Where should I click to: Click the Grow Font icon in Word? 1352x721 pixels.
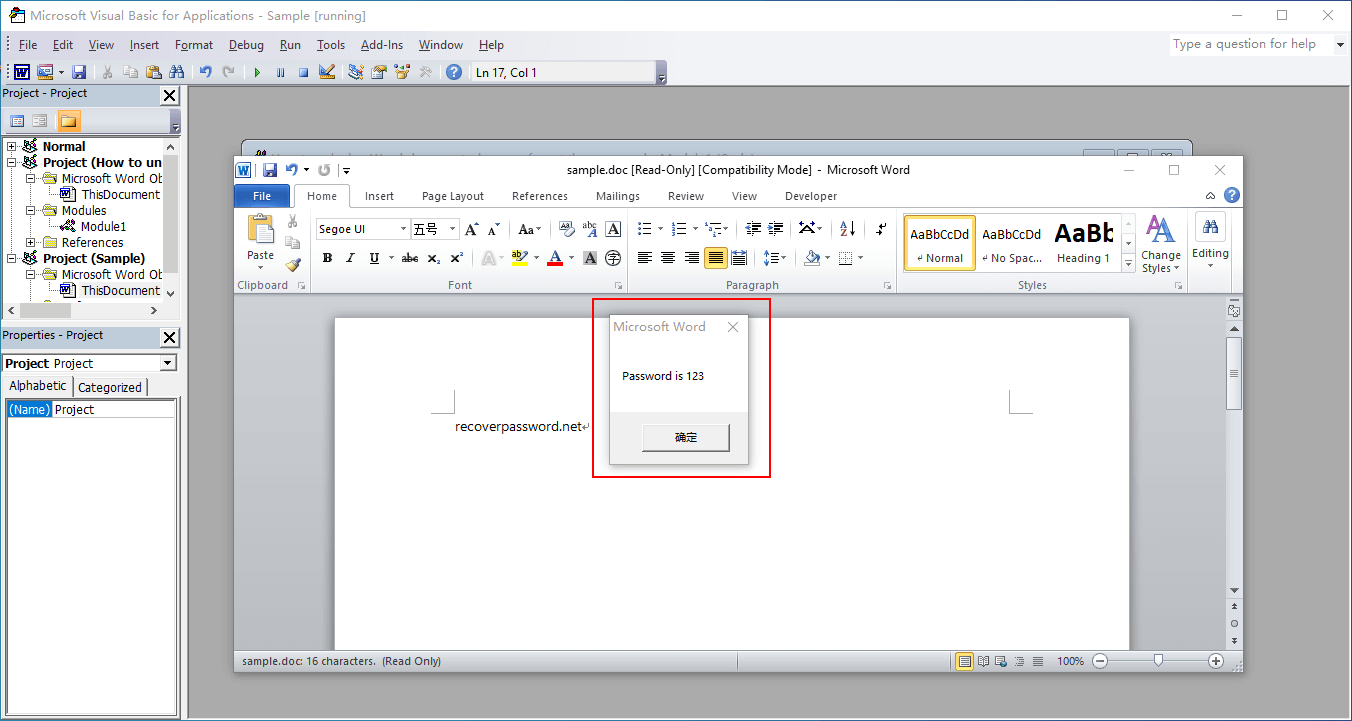[471, 229]
